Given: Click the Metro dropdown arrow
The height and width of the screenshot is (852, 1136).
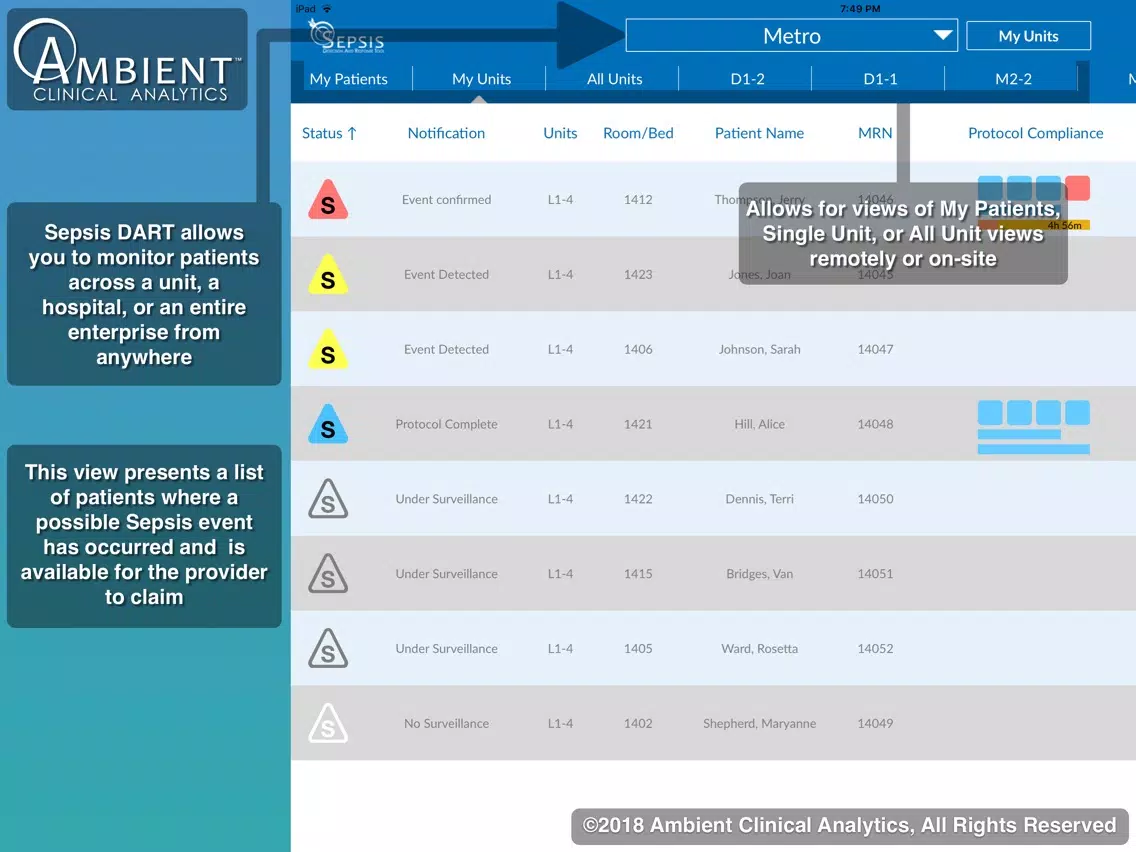Looking at the screenshot, I should click(943, 36).
